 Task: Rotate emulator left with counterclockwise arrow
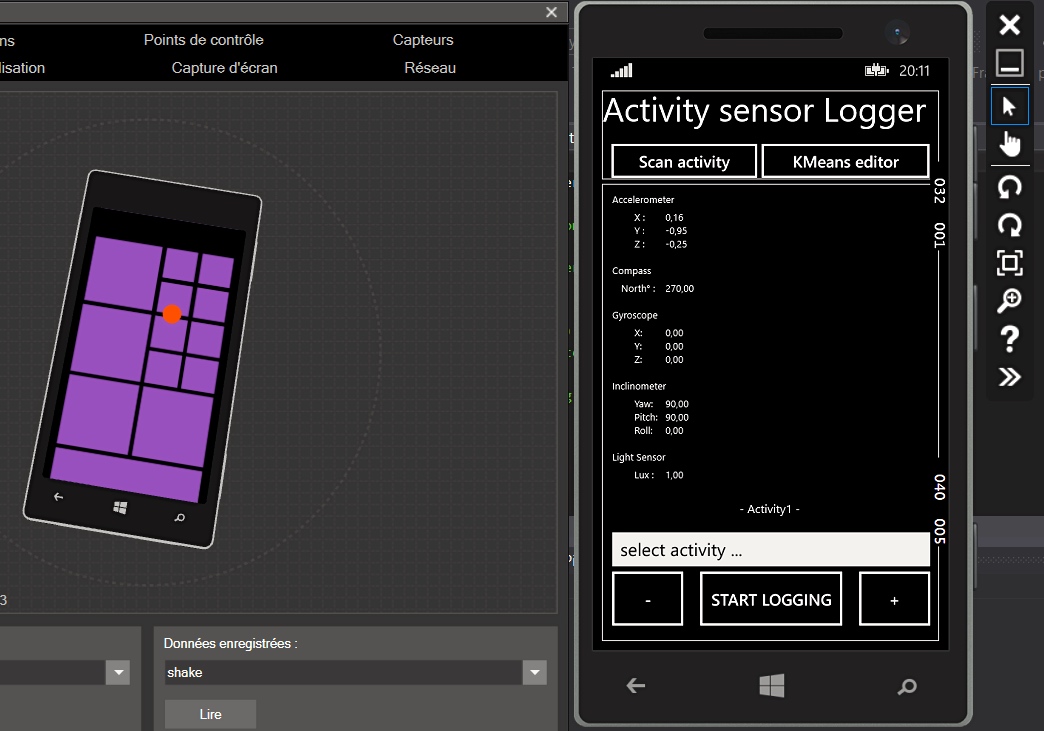pyautogui.click(x=1009, y=187)
